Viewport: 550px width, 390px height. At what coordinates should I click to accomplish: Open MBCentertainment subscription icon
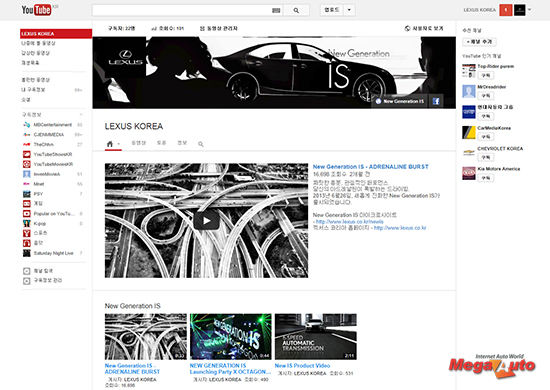[x=27, y=125]
